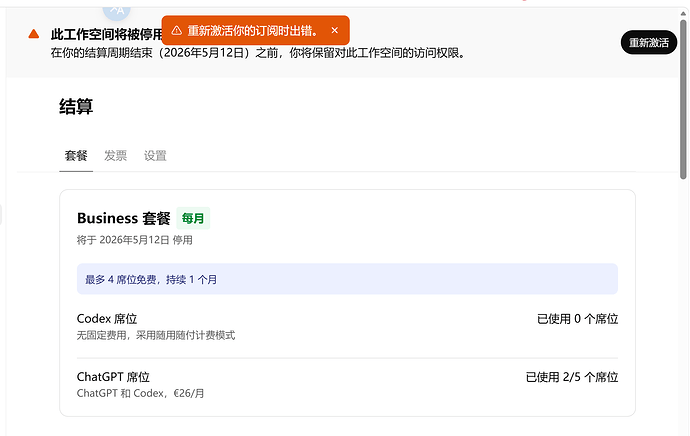Click the toast message 重新激活你的订阅时出错

pos(253,31)
